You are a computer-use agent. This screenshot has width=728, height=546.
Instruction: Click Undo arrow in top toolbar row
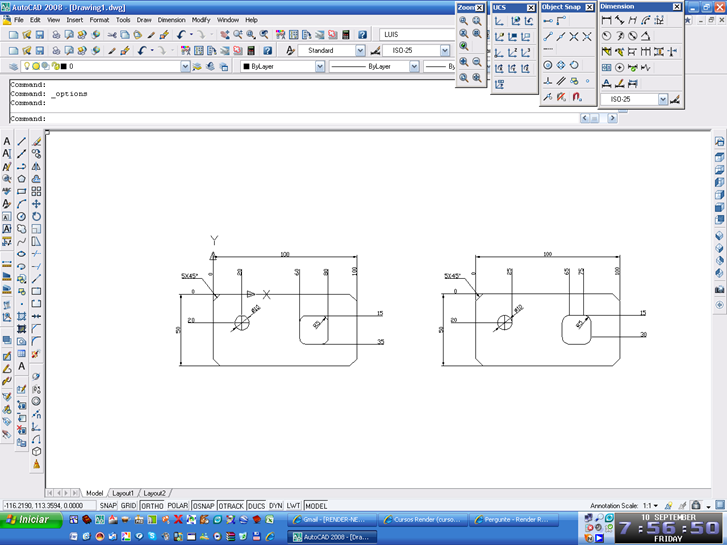[181, 34]
